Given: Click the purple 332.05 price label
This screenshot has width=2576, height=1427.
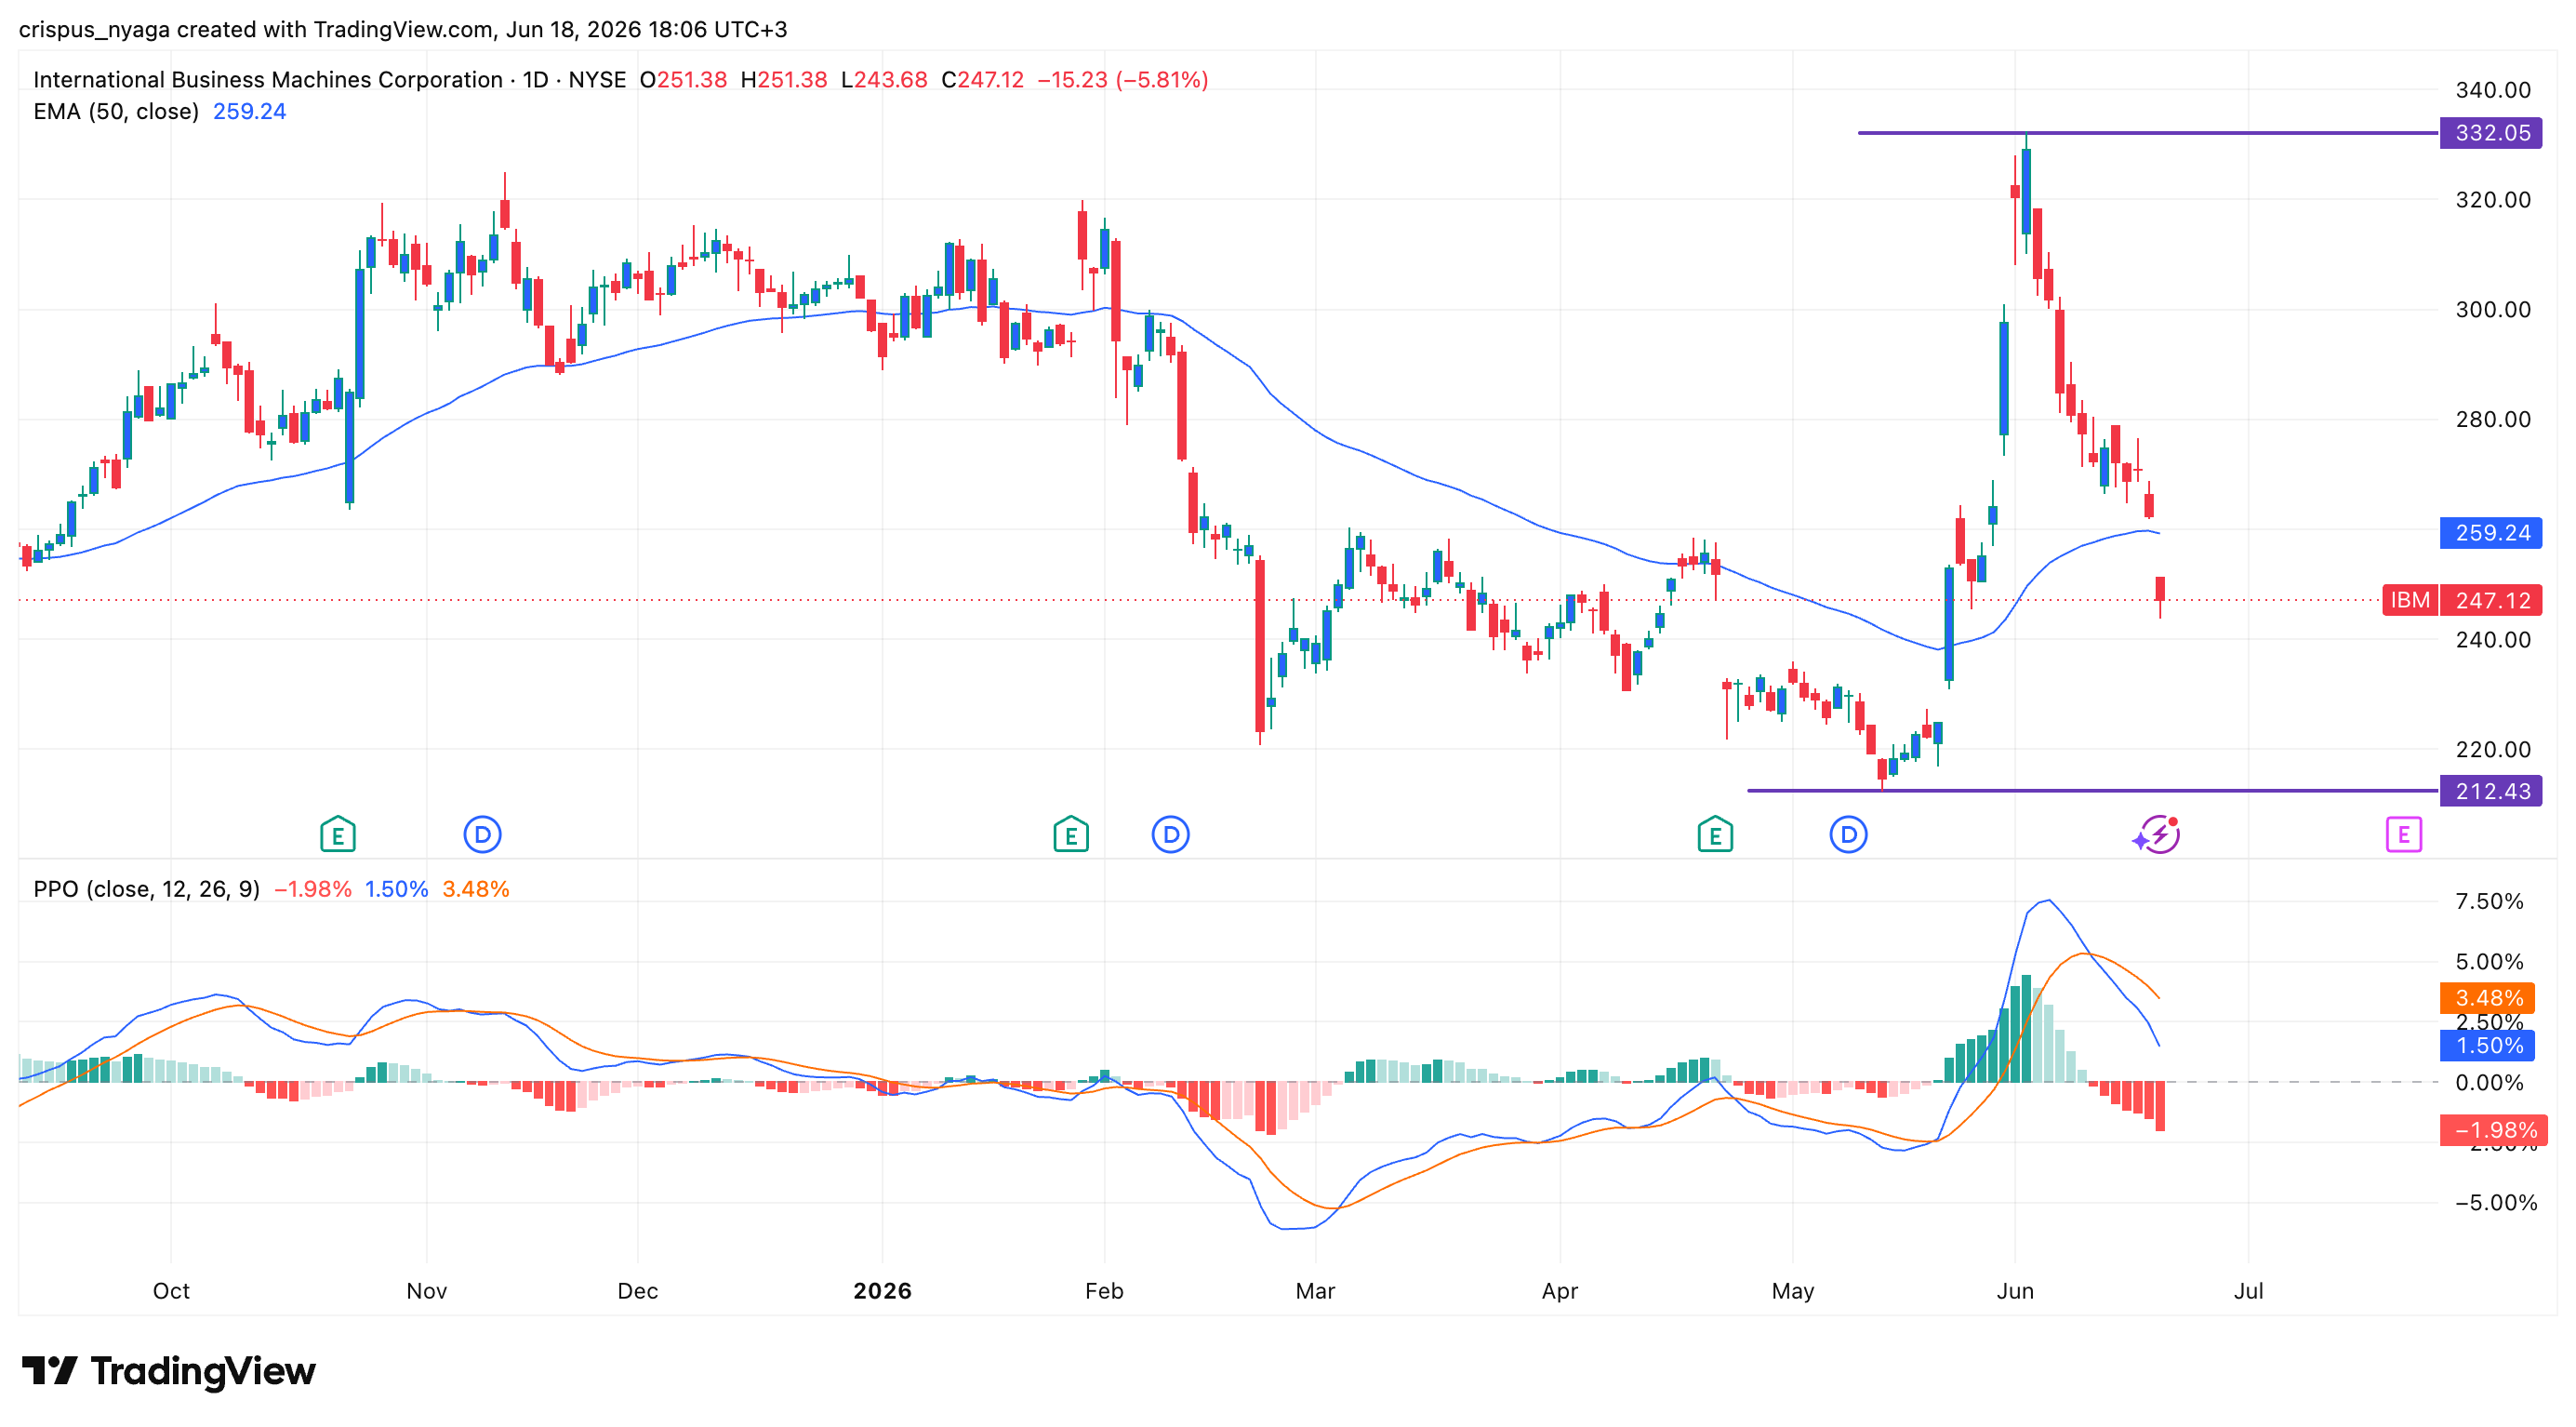Looking at the screenshot, I should click(2491, 133).
